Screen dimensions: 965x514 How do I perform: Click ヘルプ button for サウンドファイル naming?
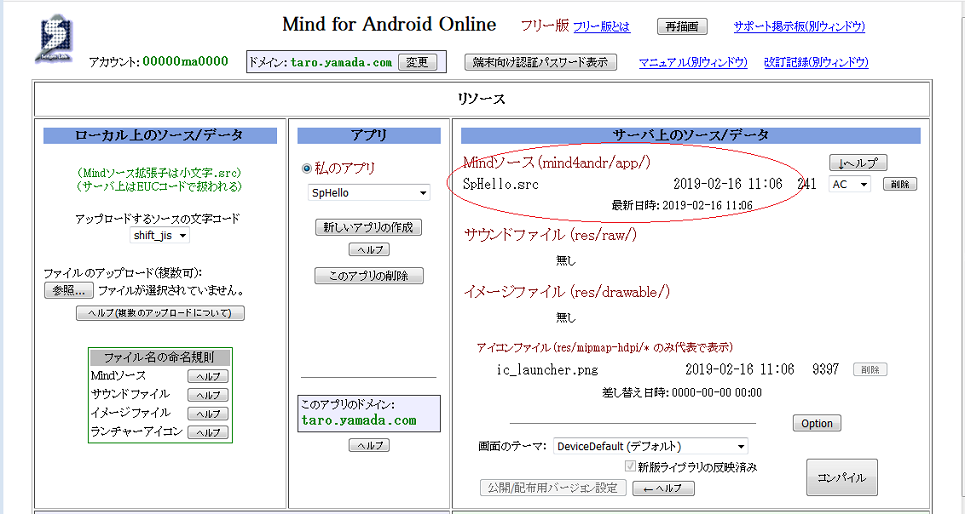pyautogui.click(x=208, y=395)
